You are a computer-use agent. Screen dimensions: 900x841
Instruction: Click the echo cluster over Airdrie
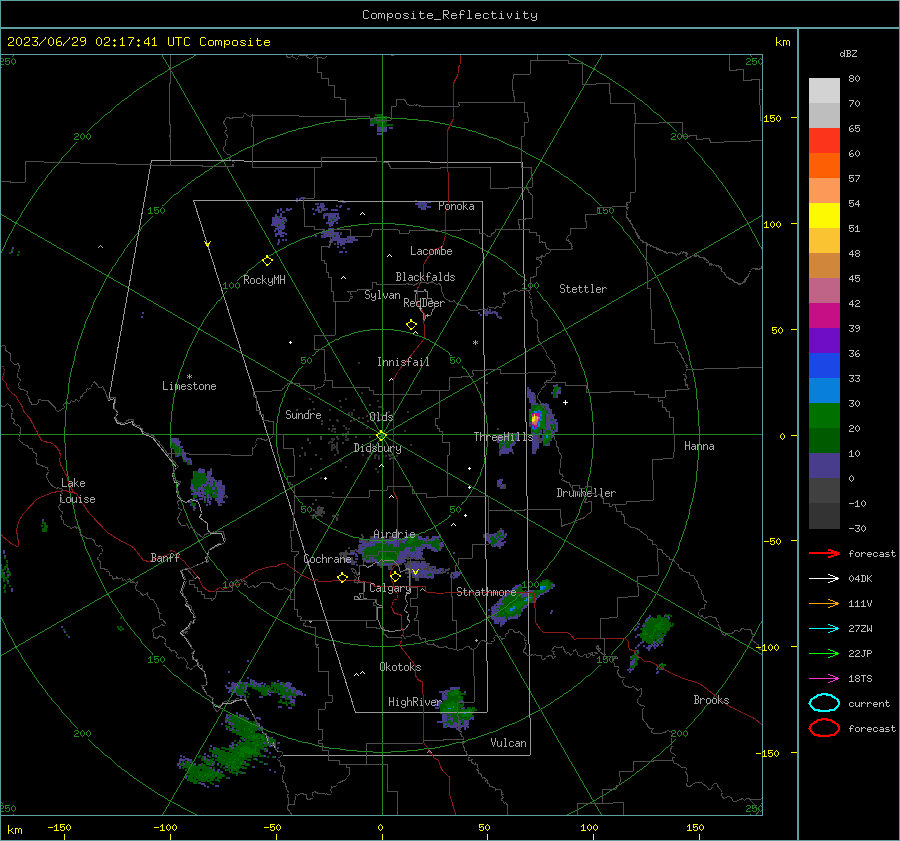tap(399, 550)
